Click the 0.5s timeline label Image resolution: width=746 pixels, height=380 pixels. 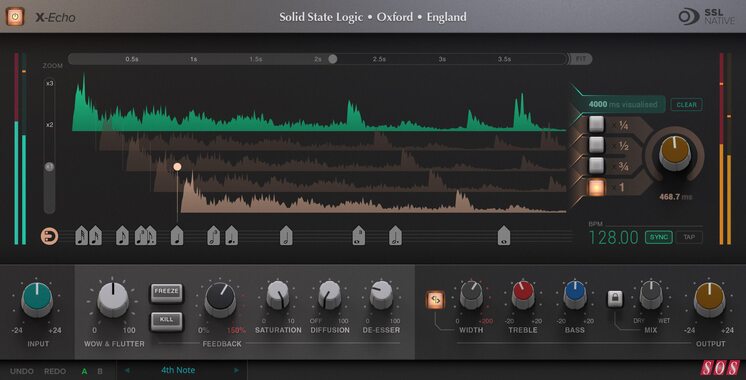(x=132, y=59)
